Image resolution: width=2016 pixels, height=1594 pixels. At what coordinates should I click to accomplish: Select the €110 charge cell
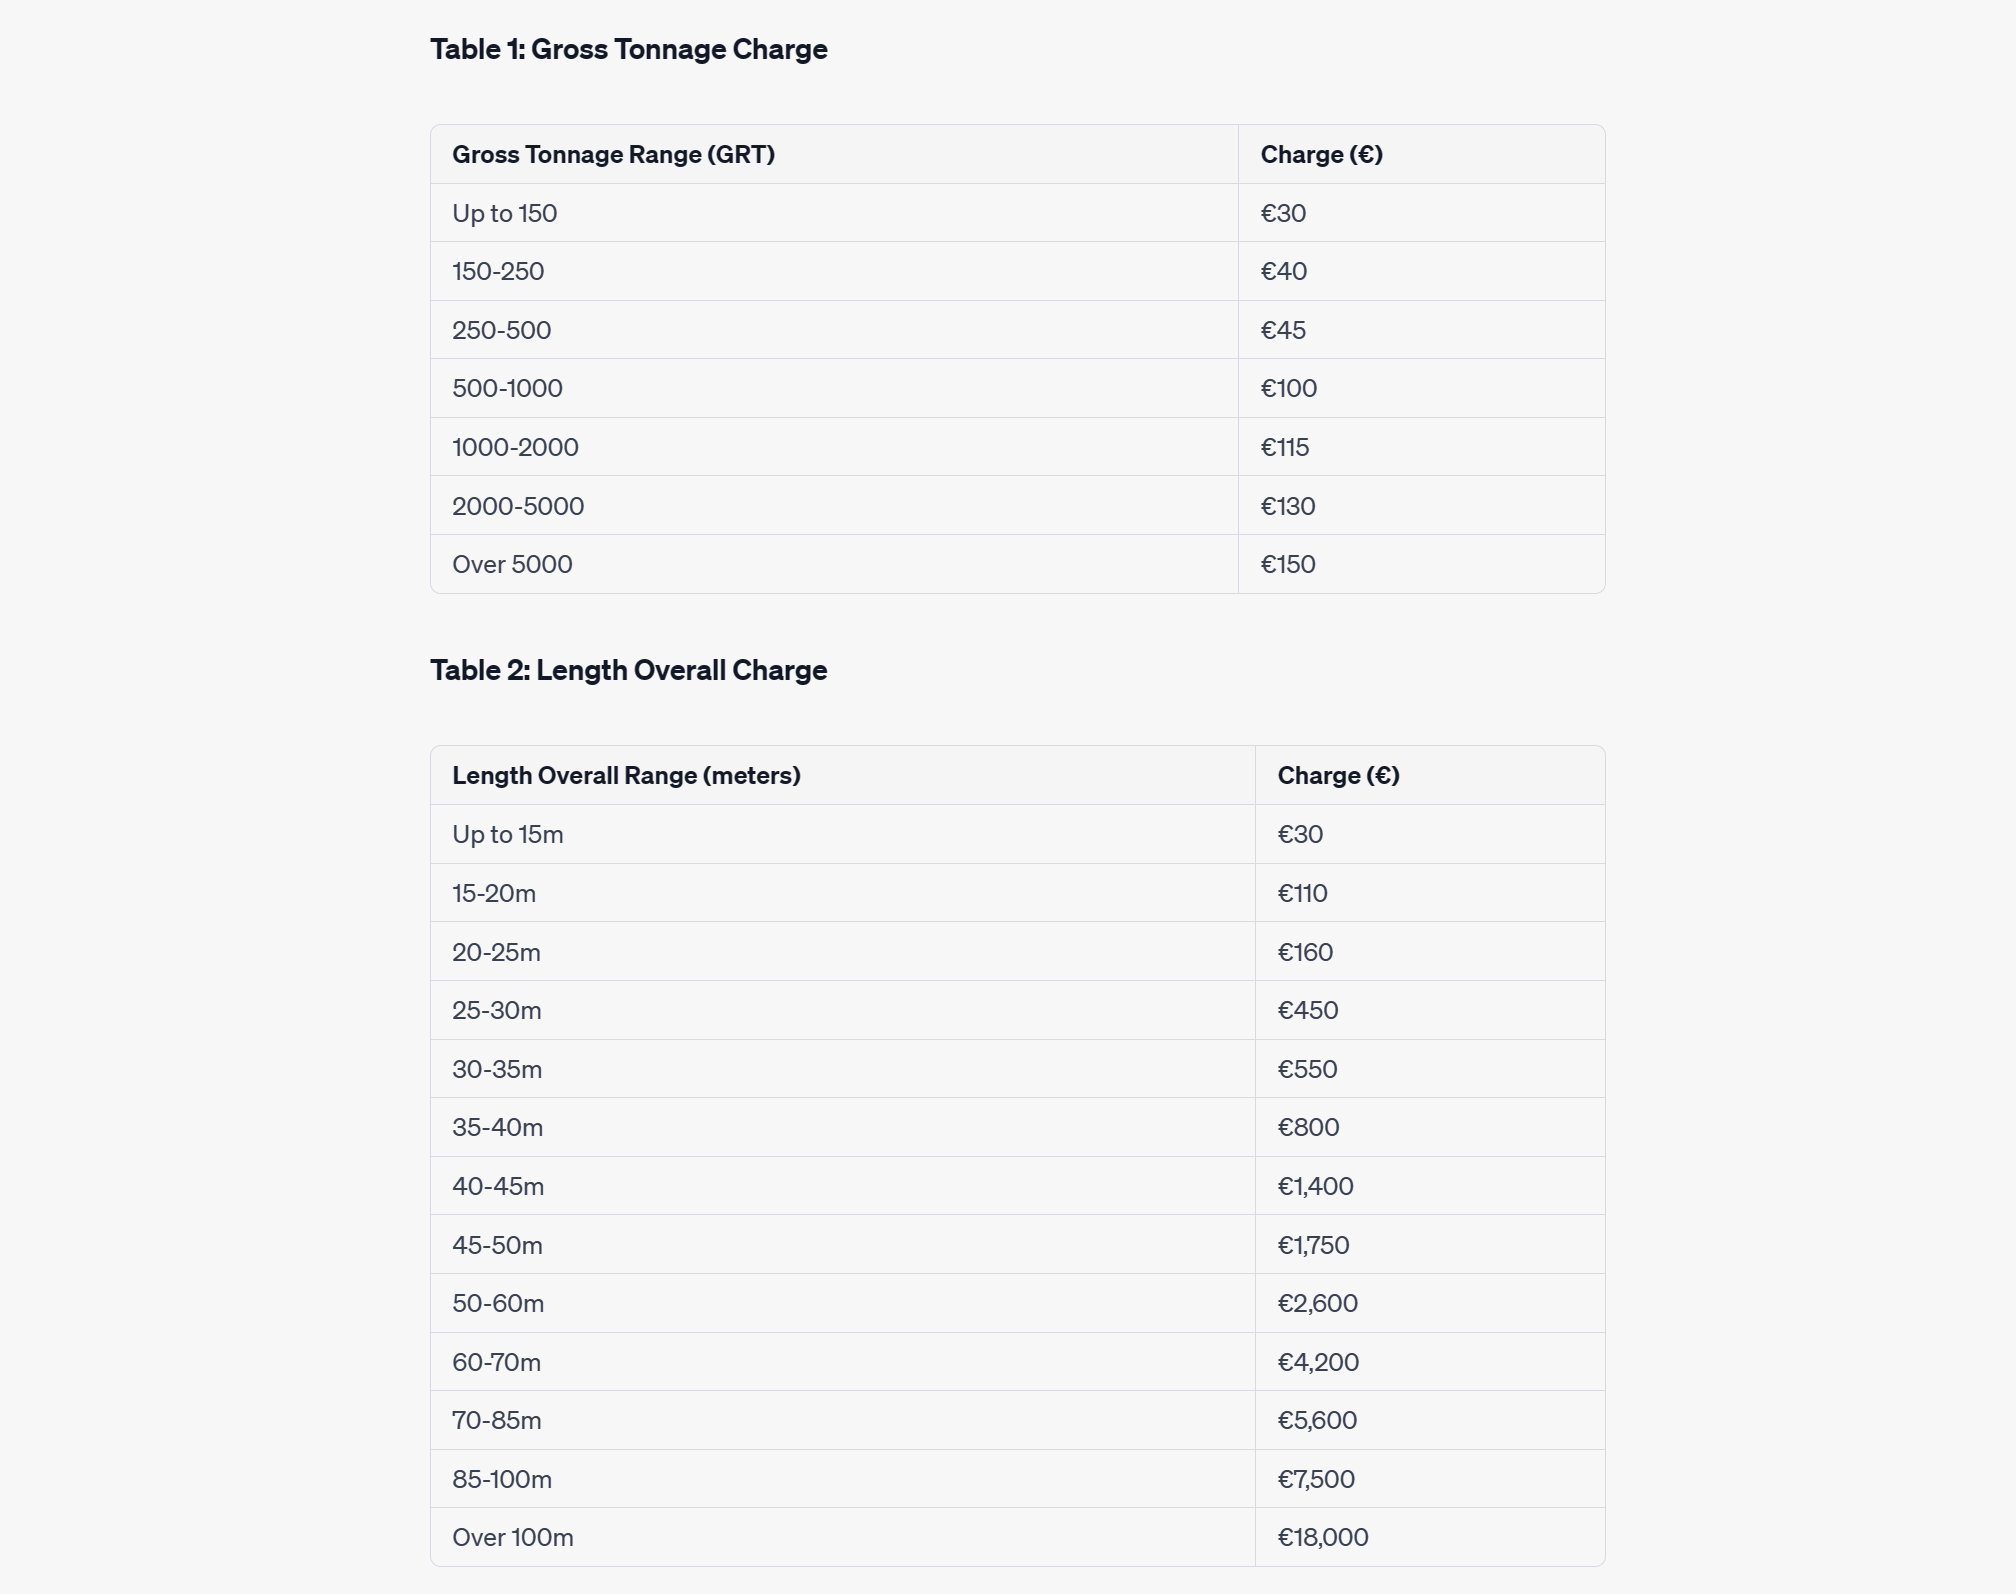[x=1430, y=893]
